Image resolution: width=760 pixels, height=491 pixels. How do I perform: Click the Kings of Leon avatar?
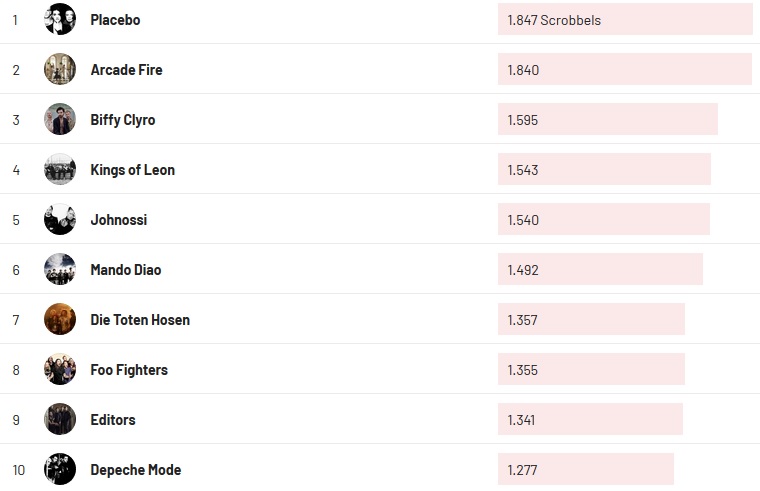[60, 169]
